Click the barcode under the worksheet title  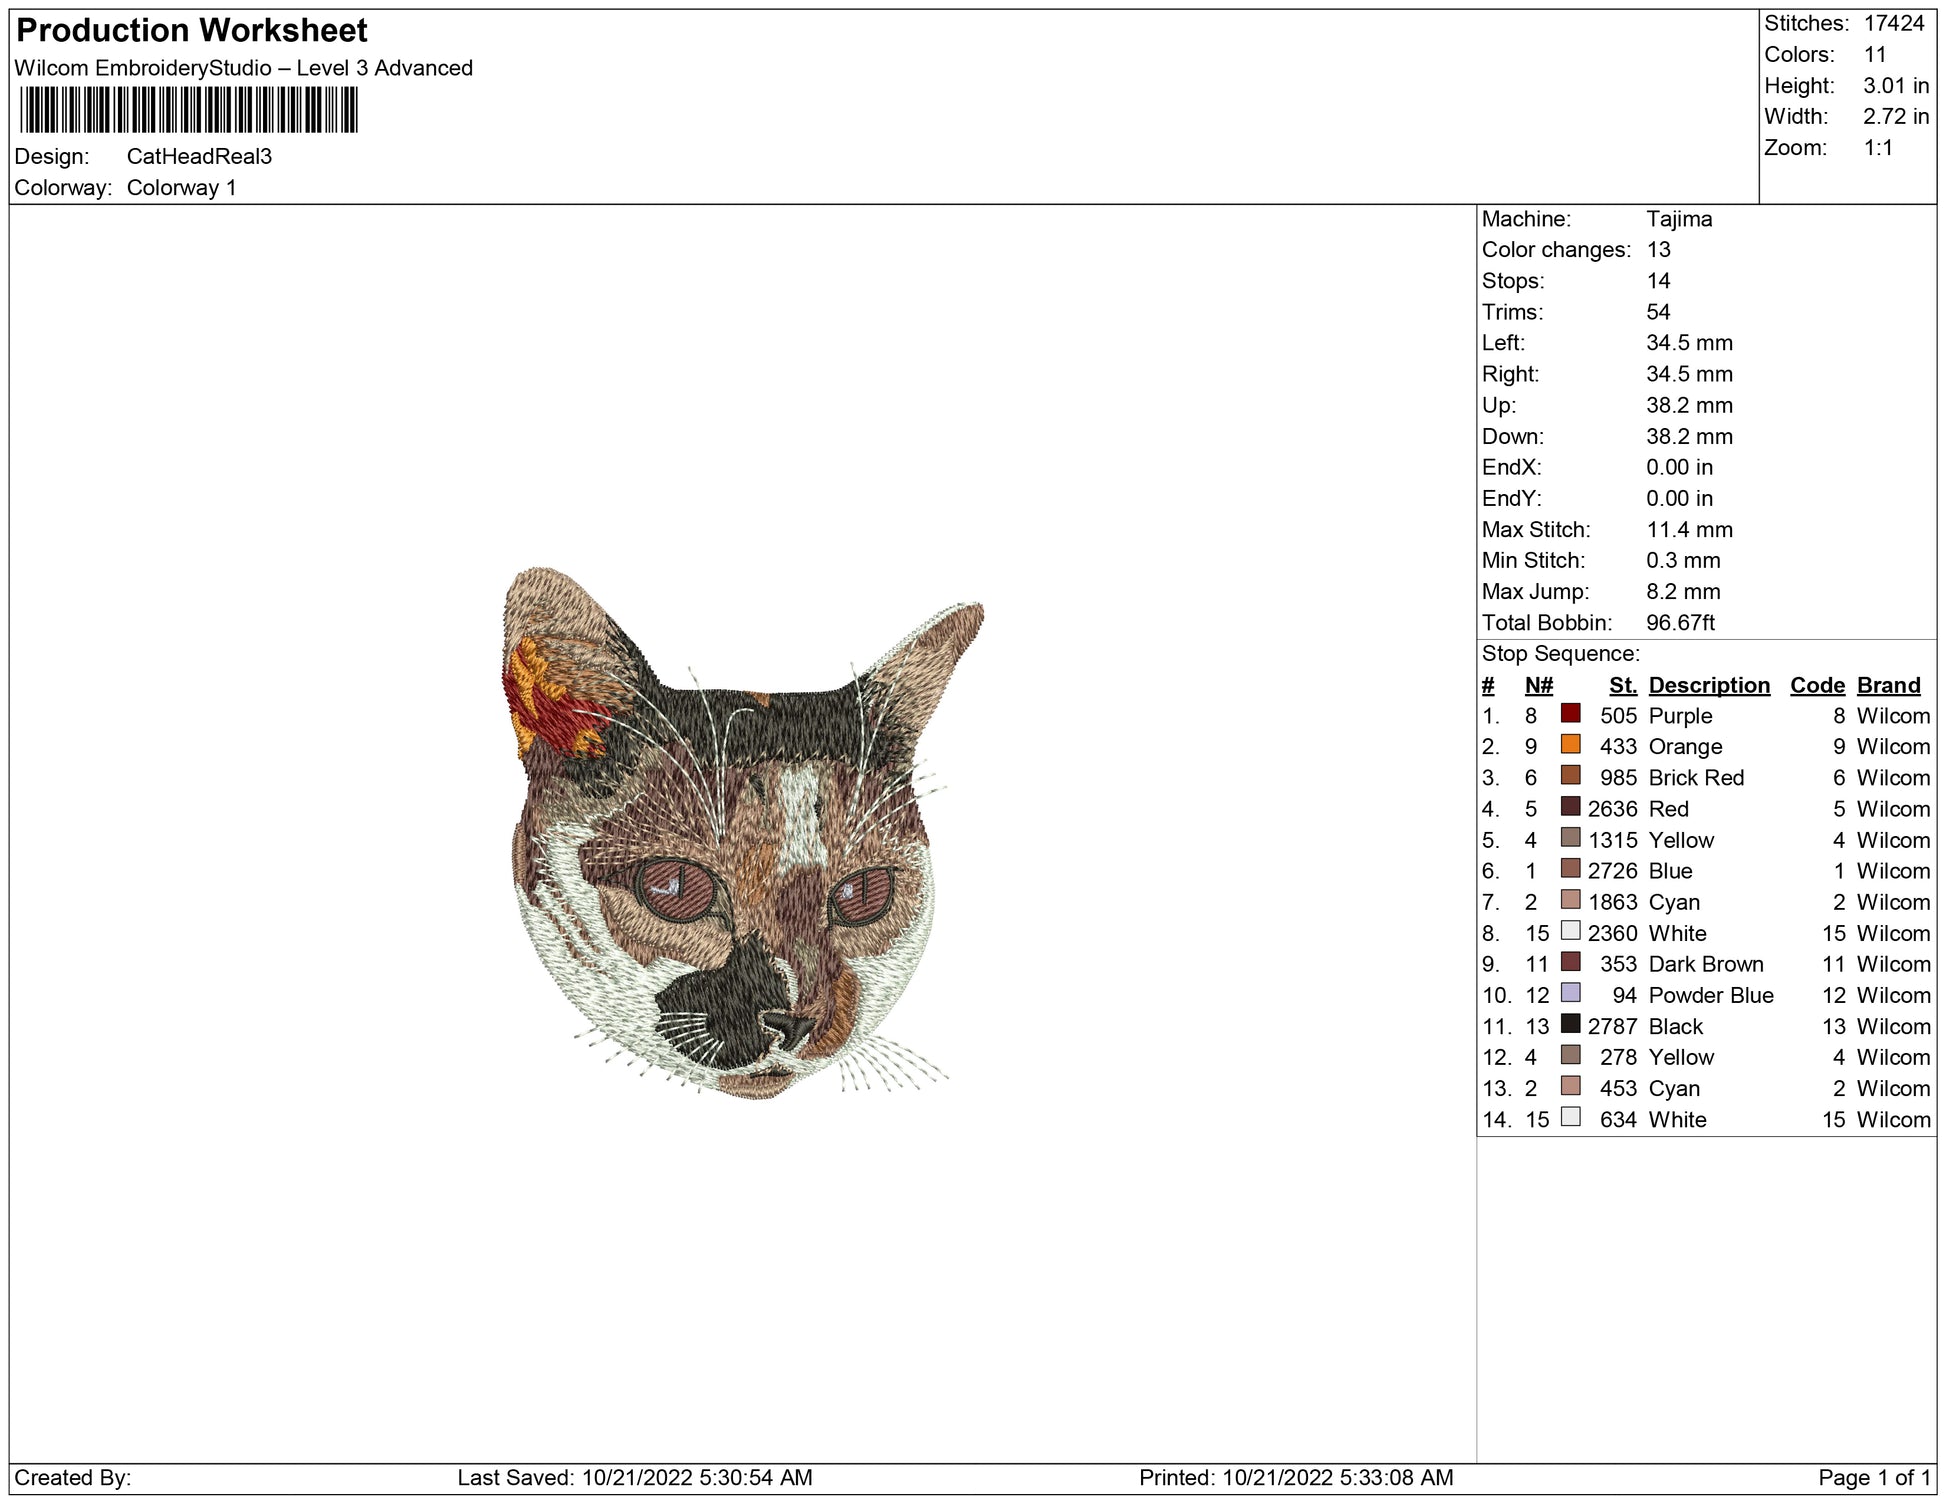click(x=188, y=110)
